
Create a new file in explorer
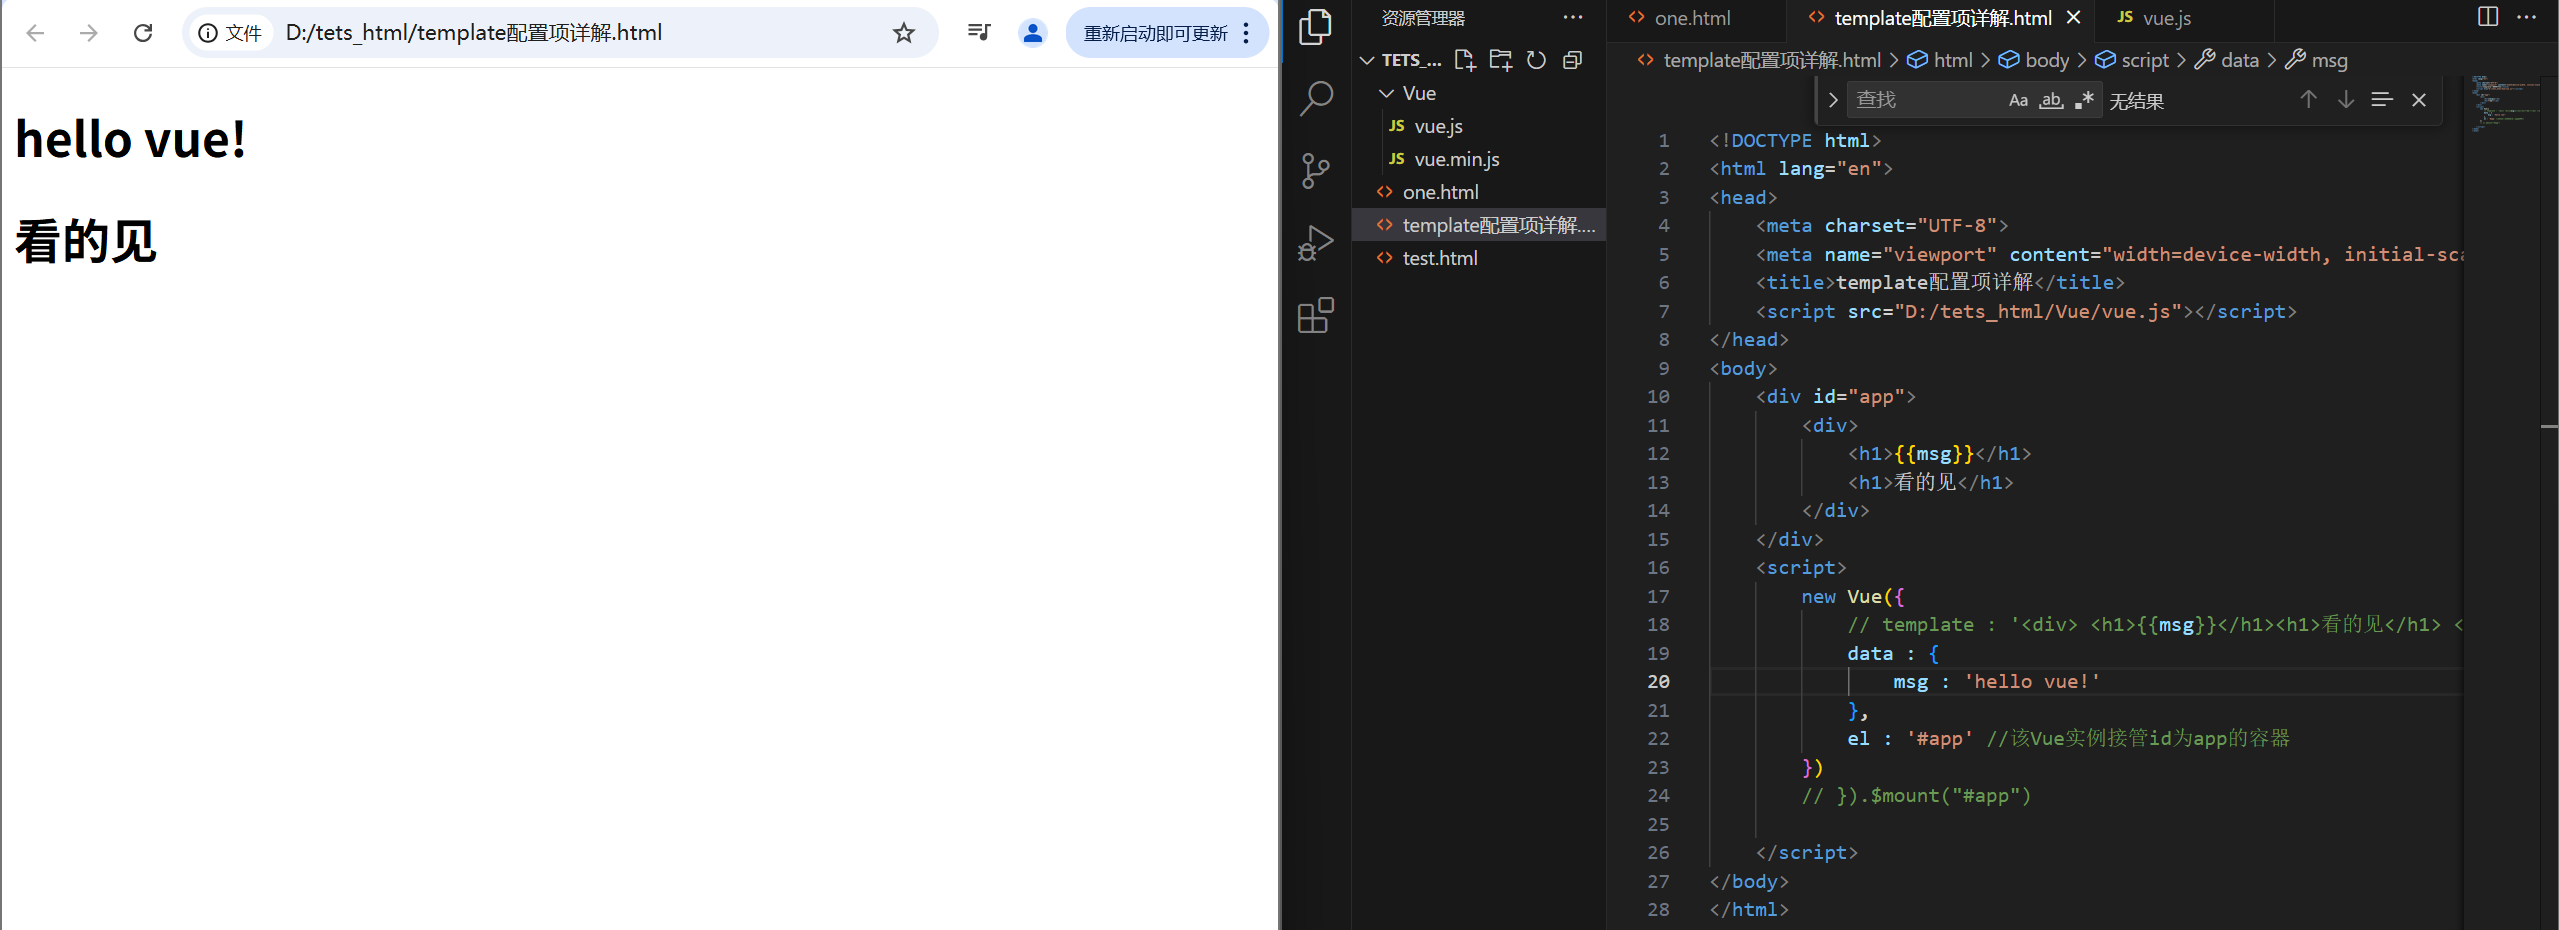(x=1465, y=60)
